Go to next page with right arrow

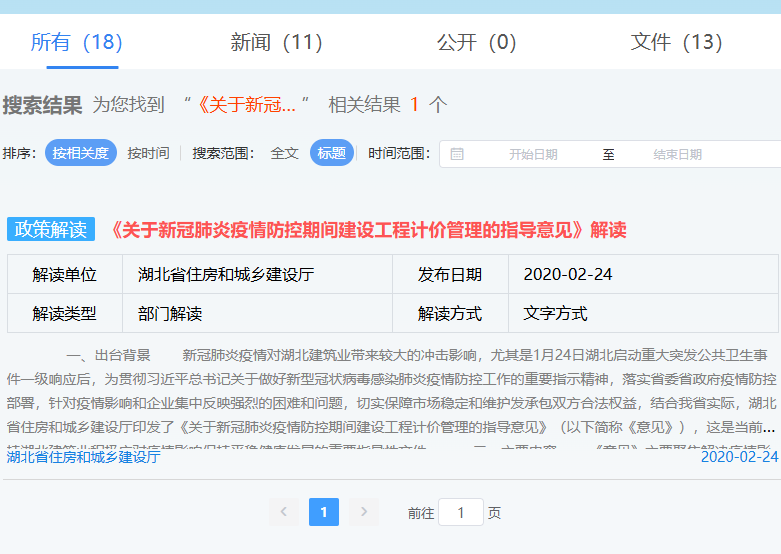click(x=364, y=512)
